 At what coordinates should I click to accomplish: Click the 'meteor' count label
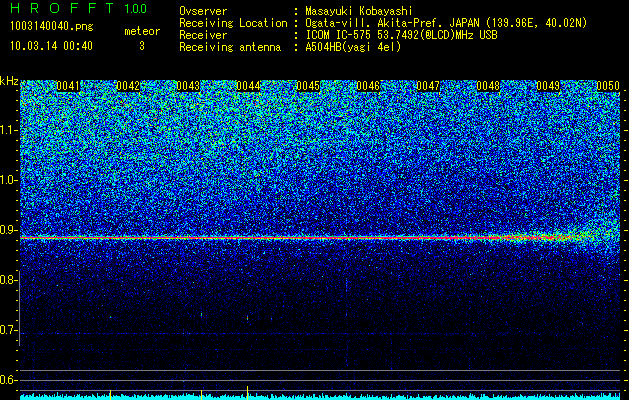tap(142, 31)
